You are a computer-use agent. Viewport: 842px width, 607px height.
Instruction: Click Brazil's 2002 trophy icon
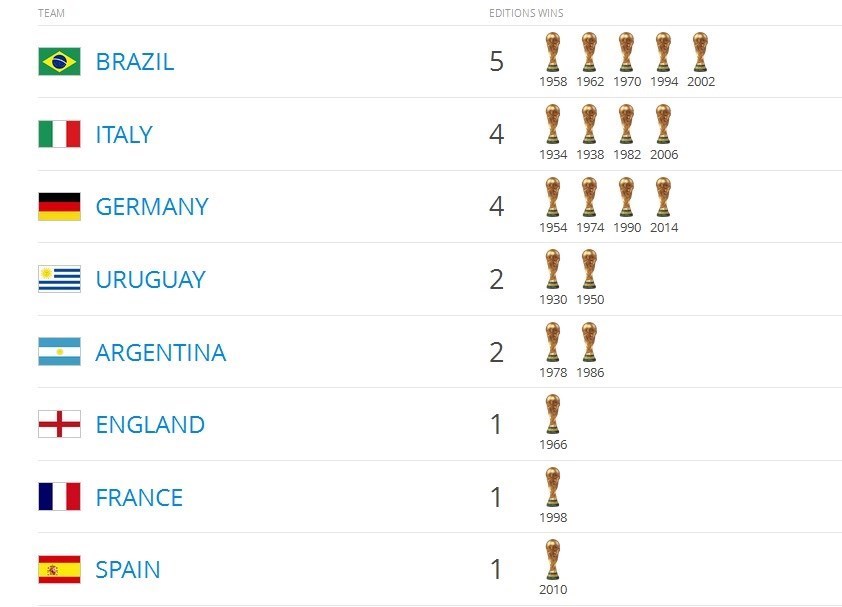coord(700,52)
